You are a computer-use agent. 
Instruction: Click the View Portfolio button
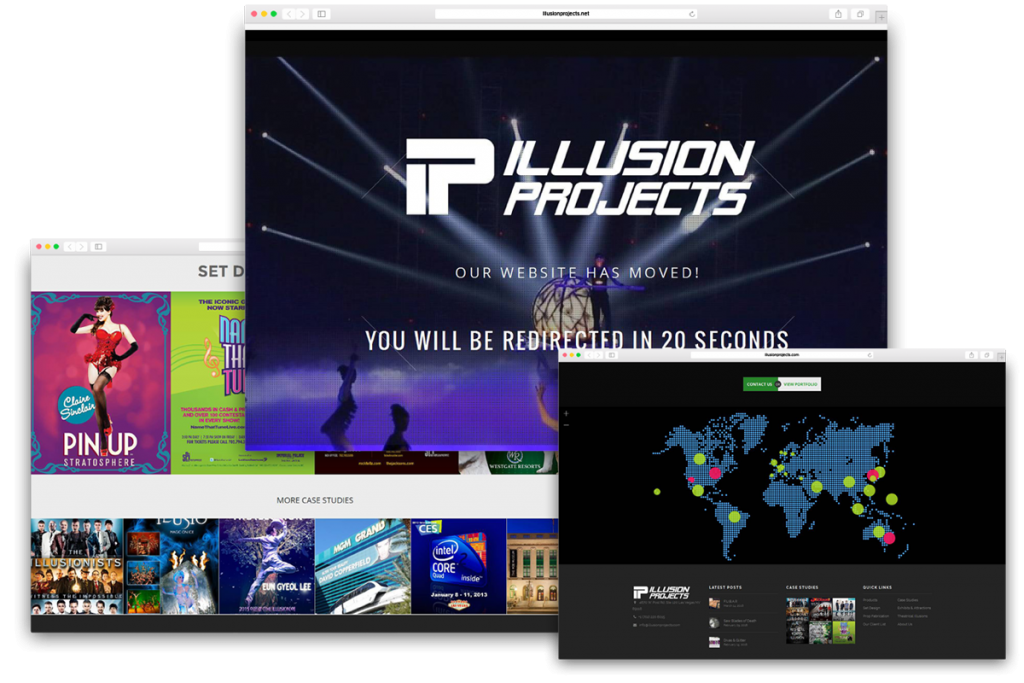click(801, 384)
